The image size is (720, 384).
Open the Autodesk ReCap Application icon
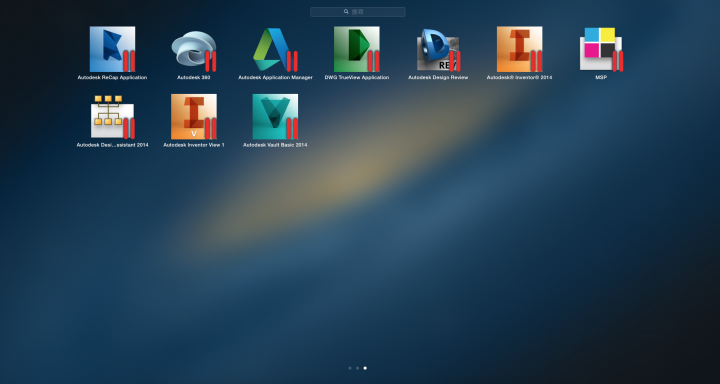tap(112, 49)
